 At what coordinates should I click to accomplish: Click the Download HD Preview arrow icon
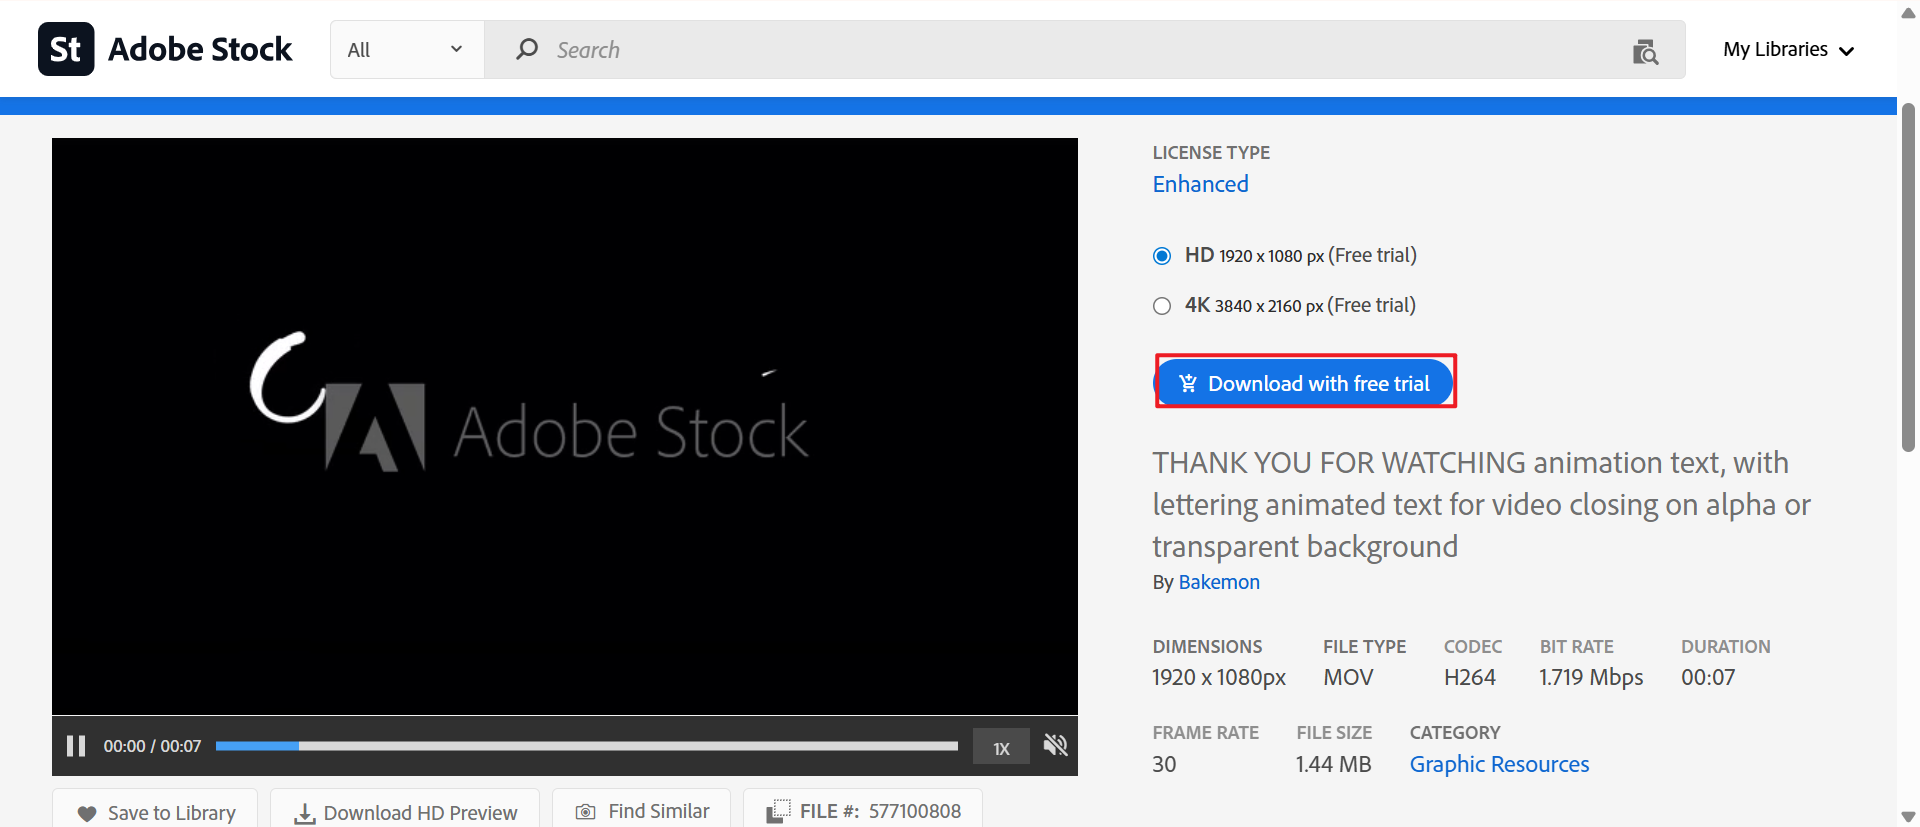click(304, 813)
